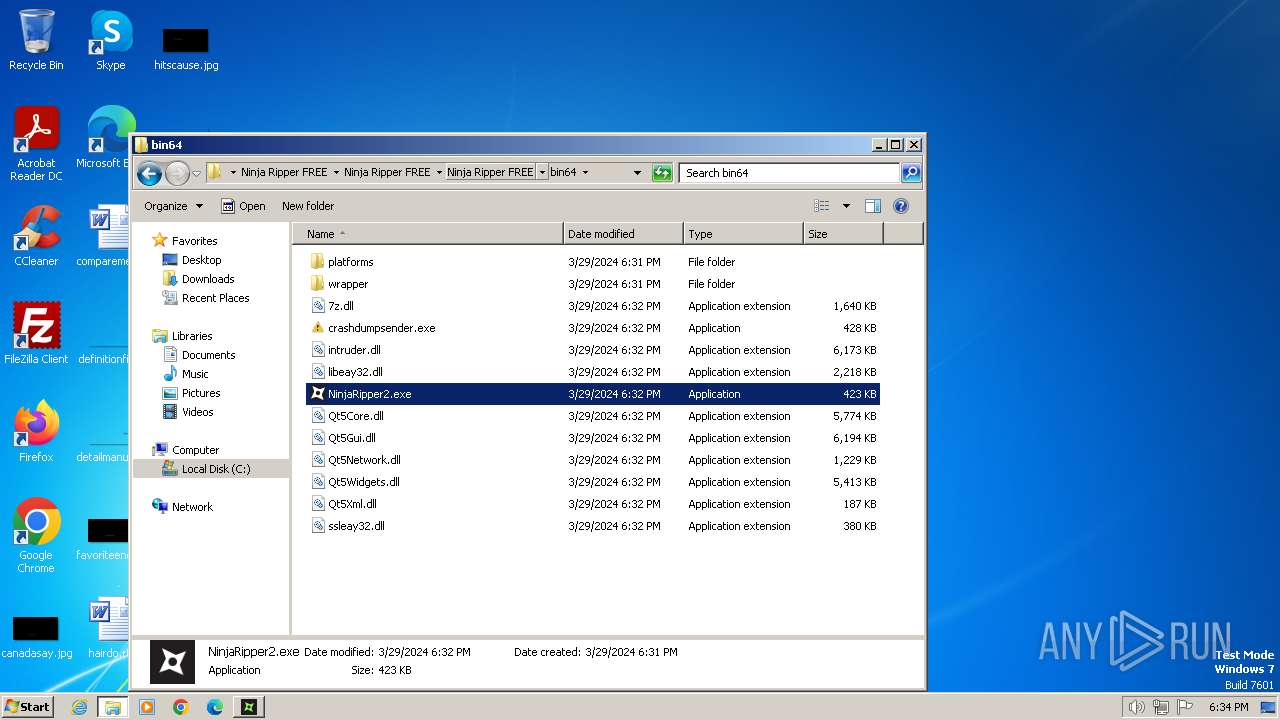This screenshot has width=1280, height=720.
Task: Select the platforms folder icon
Action: [317, 262]
